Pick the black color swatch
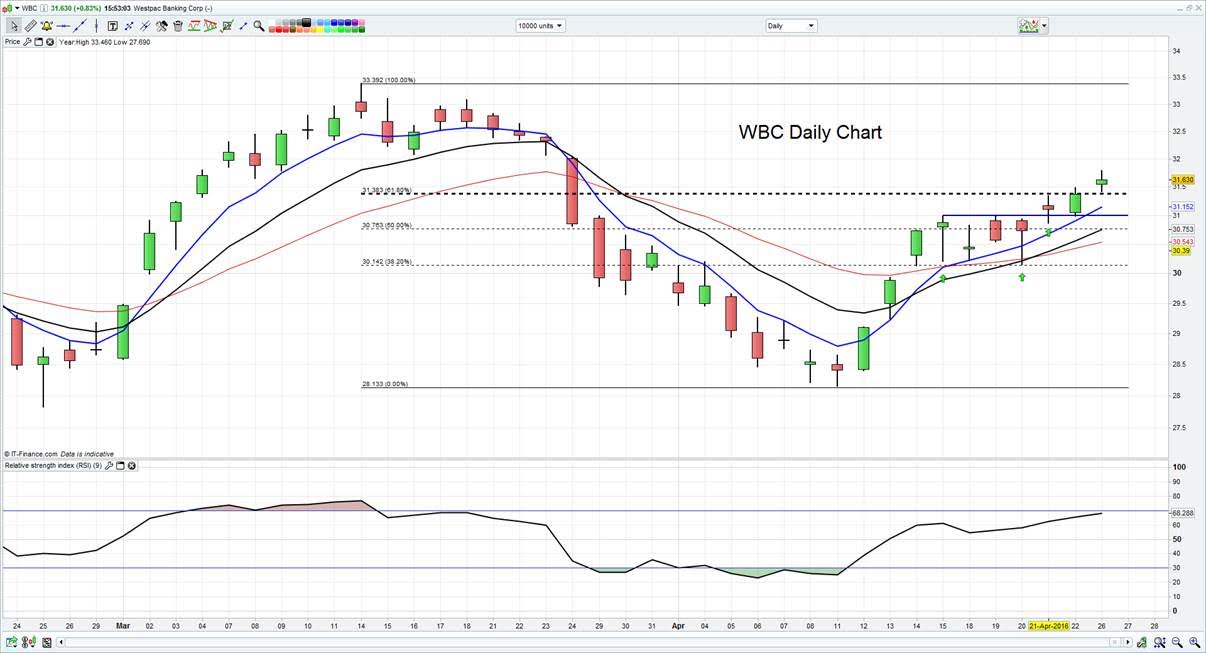This screenshot has height=653, width=1206. tap(307, 22)
